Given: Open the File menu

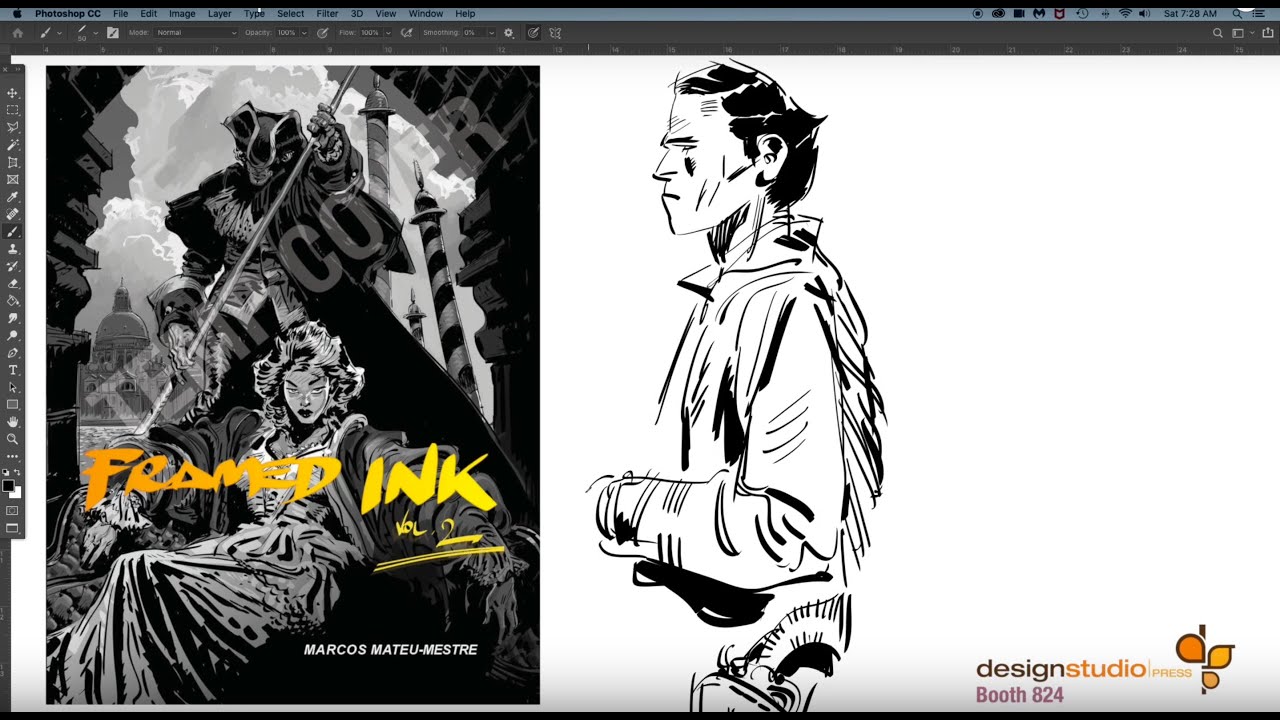Looking at the screenshot, I should pyautogui.click(x=120, y=14).
